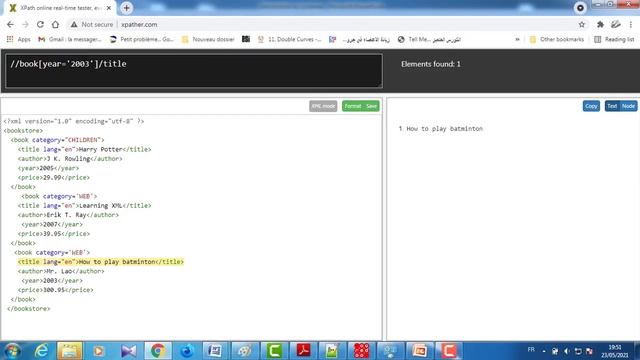640x360 pixels.
Task: Open the Petit problème bookmark
Action: 142,39
